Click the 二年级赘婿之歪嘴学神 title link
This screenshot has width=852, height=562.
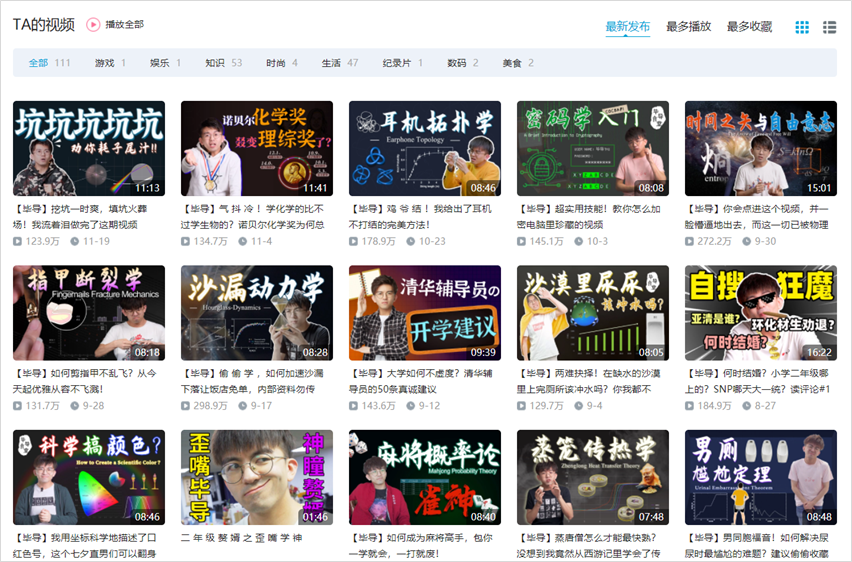click(x=240, y=538)
